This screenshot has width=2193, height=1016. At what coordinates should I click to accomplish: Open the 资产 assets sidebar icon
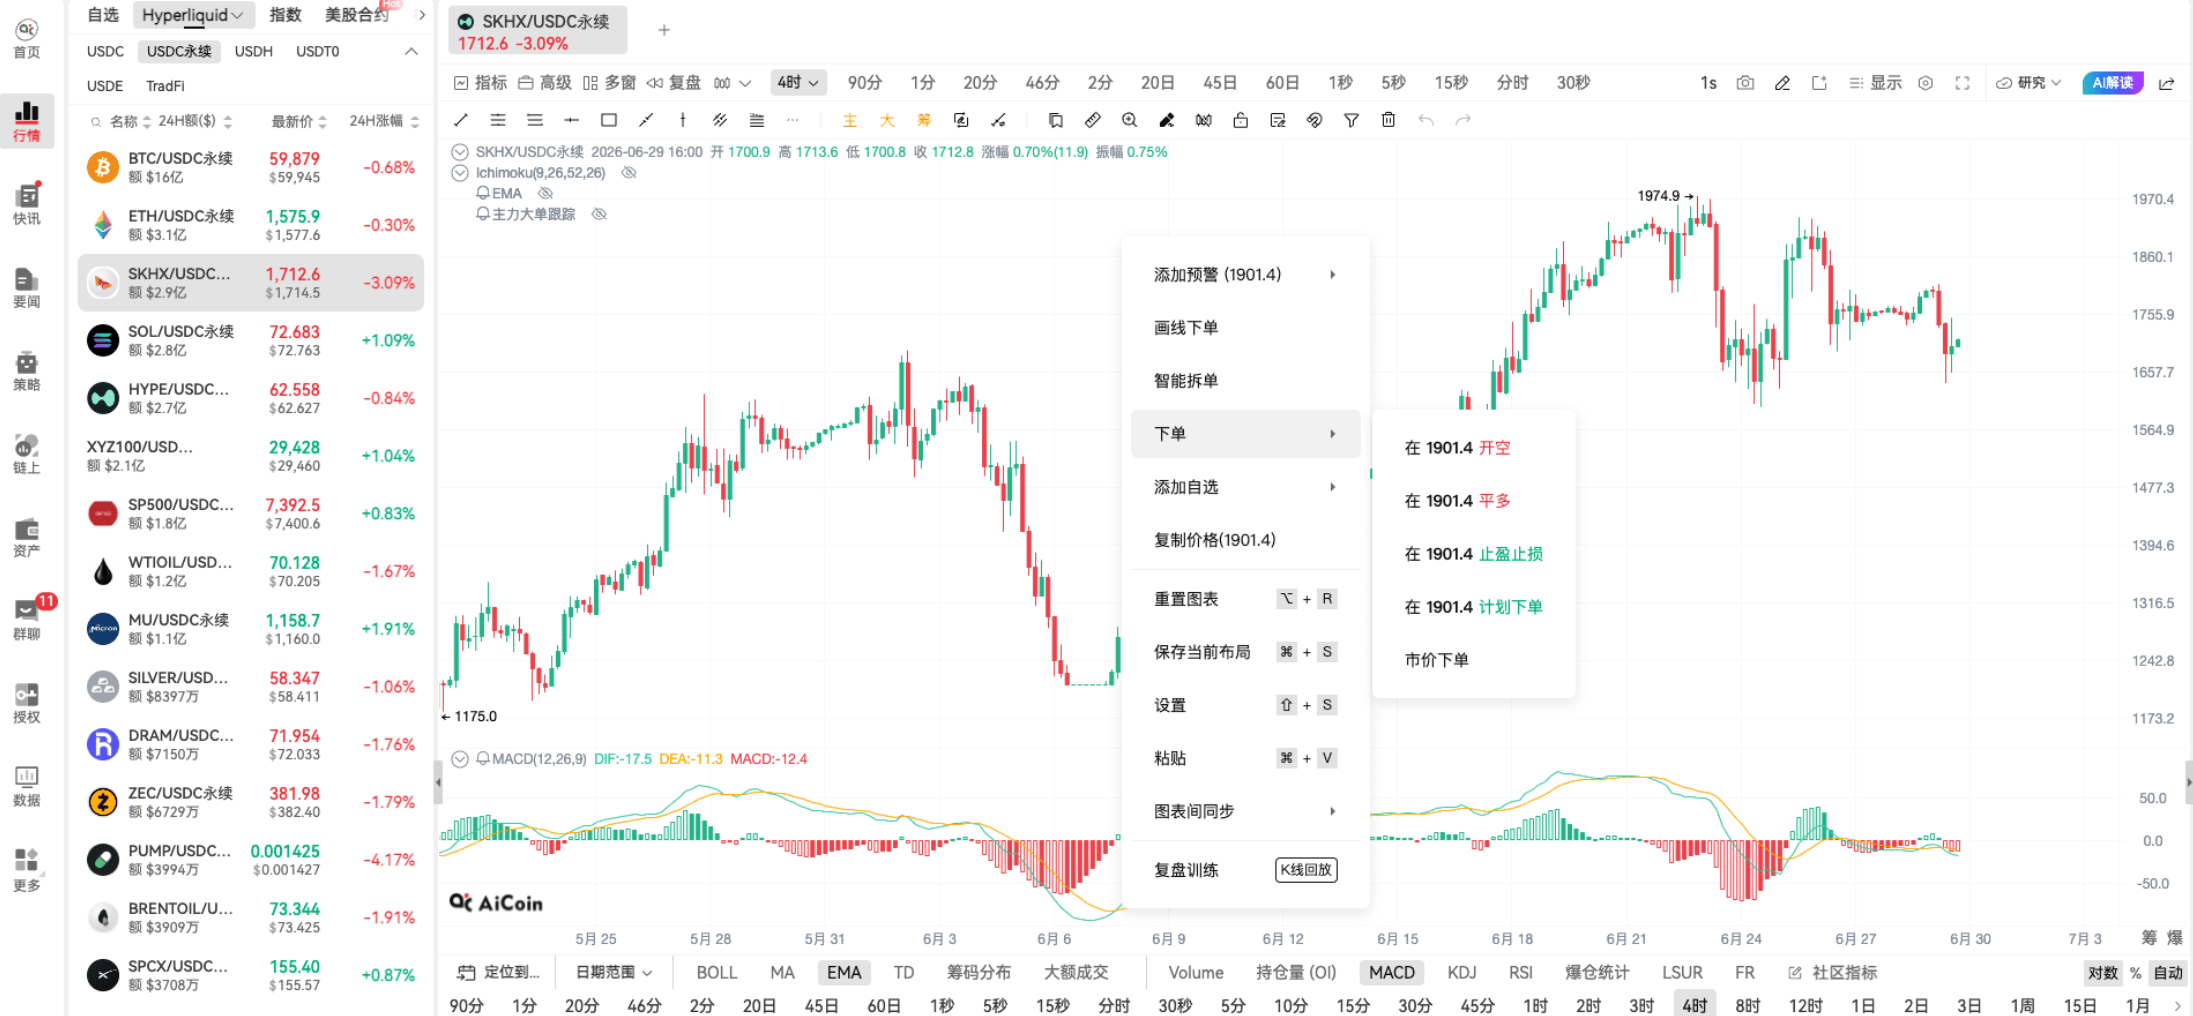coord(27,536)
